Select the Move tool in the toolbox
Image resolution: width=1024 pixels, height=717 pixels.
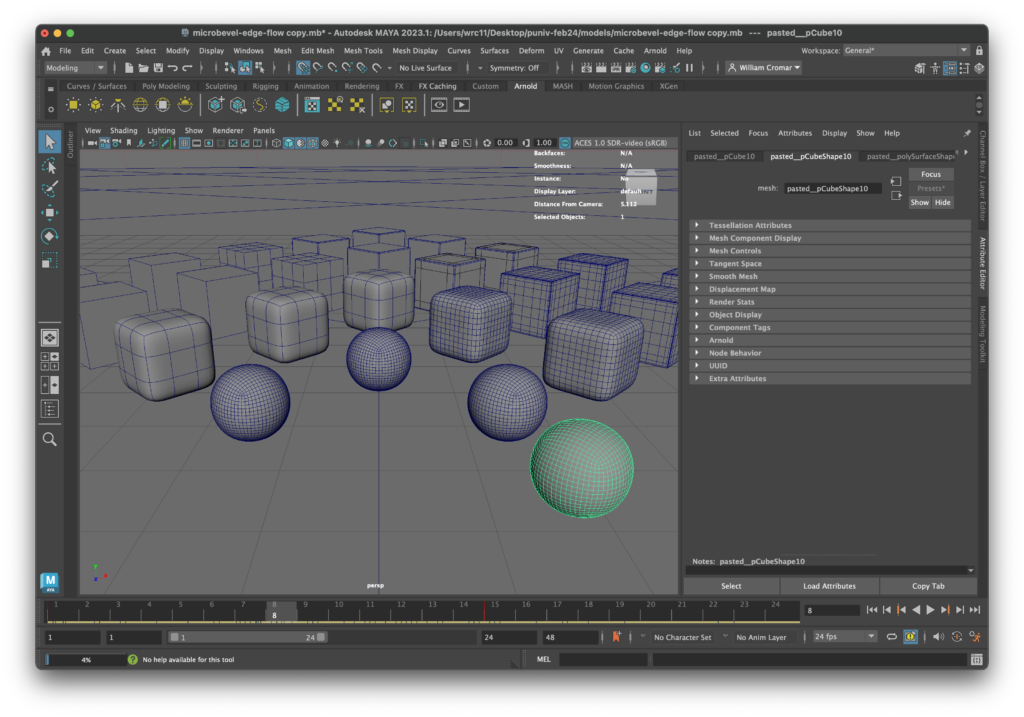click(x=49, y=212)
